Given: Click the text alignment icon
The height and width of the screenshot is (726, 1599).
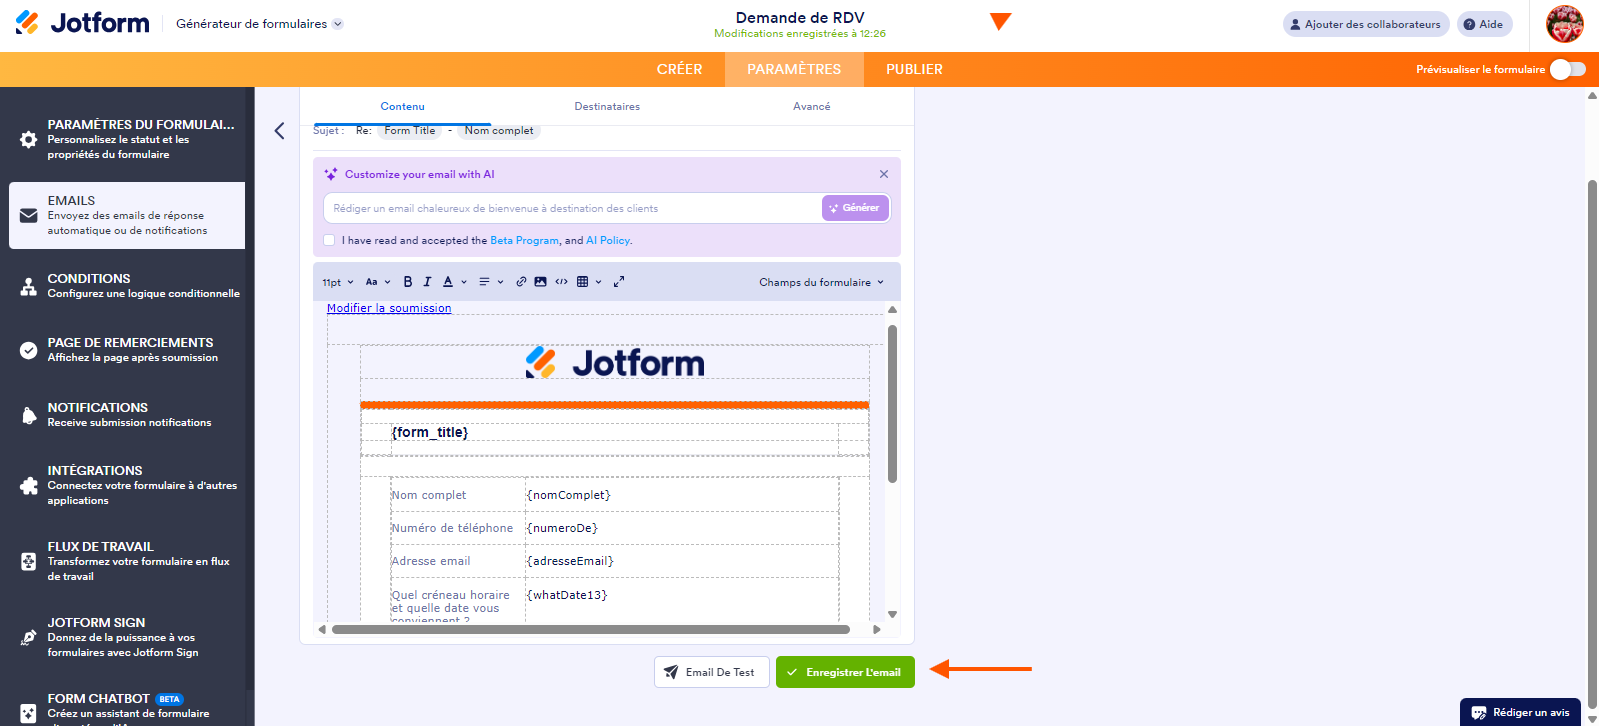Looking at the screenshot, I should [484, 282].
